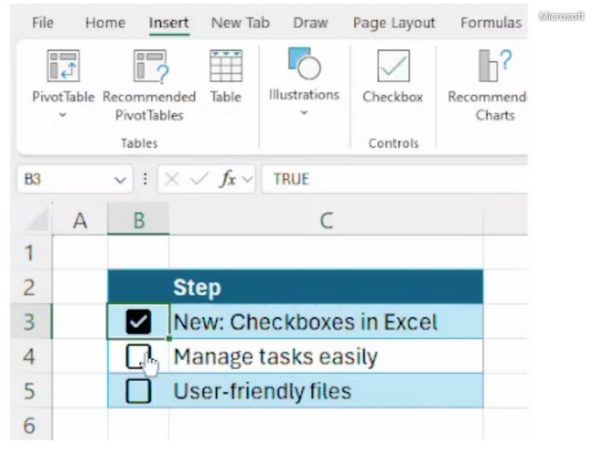600x450 pixels.
Task: Click the PivotTable icon
Action: click(63, 66)
